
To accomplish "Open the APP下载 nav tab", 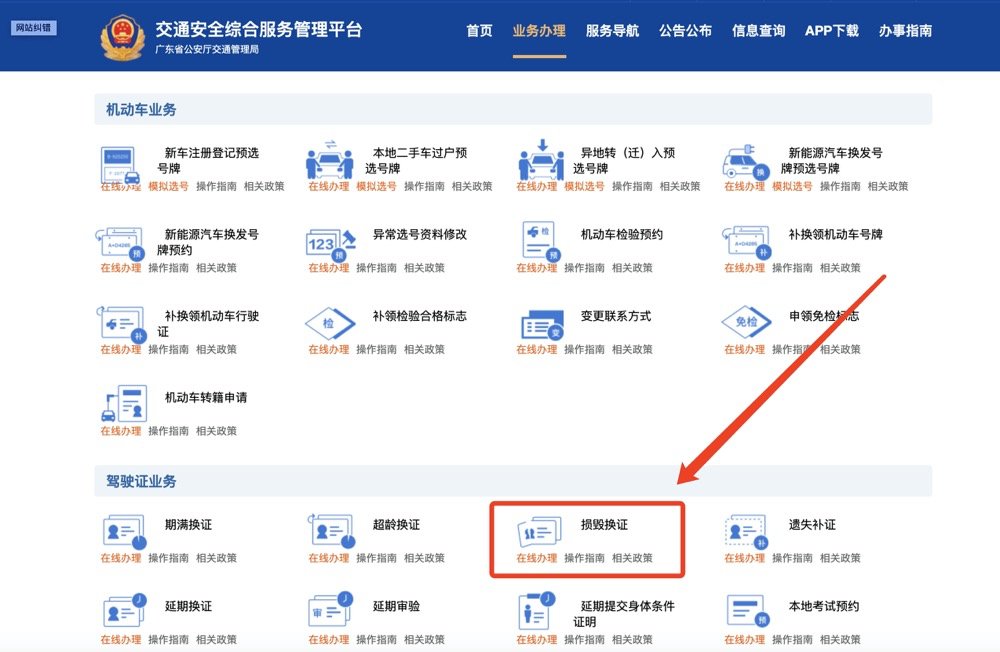I will tap(832, 31).
